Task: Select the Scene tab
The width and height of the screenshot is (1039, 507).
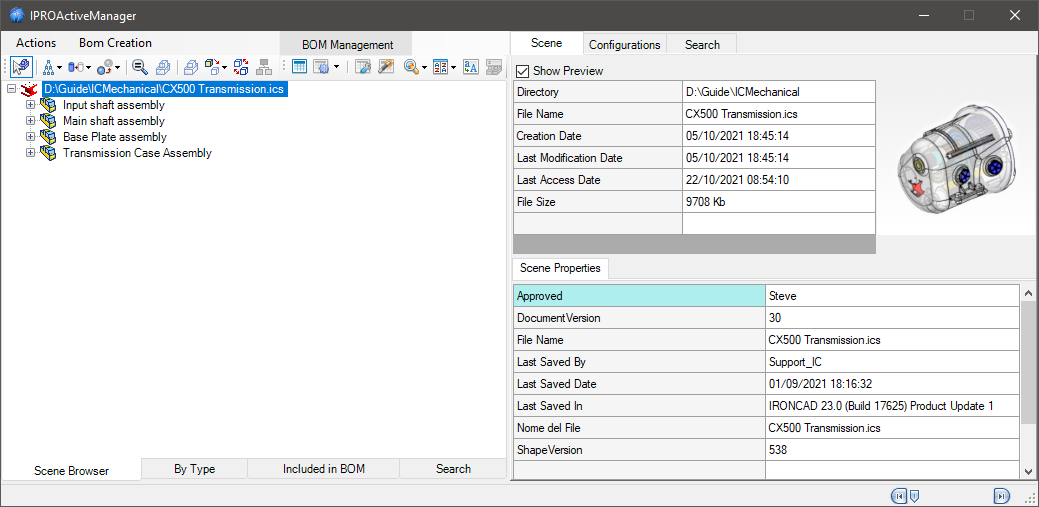Action: (x=547, y=43)
